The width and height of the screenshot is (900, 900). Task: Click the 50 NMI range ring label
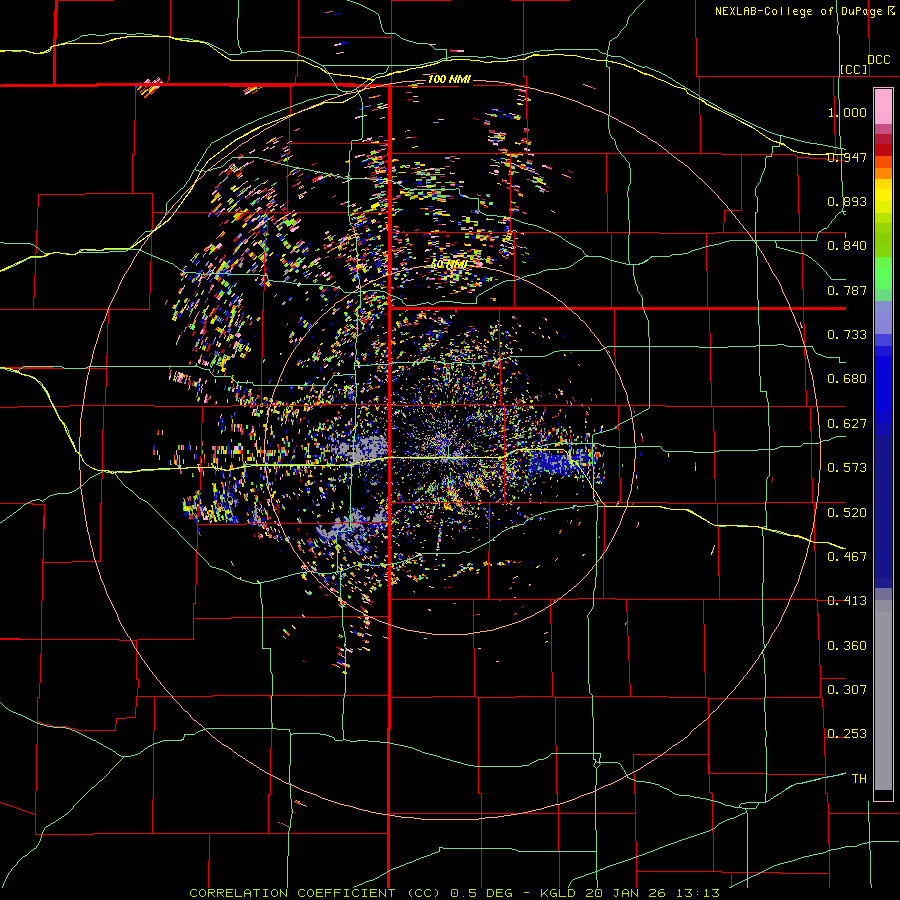[449, 264]
